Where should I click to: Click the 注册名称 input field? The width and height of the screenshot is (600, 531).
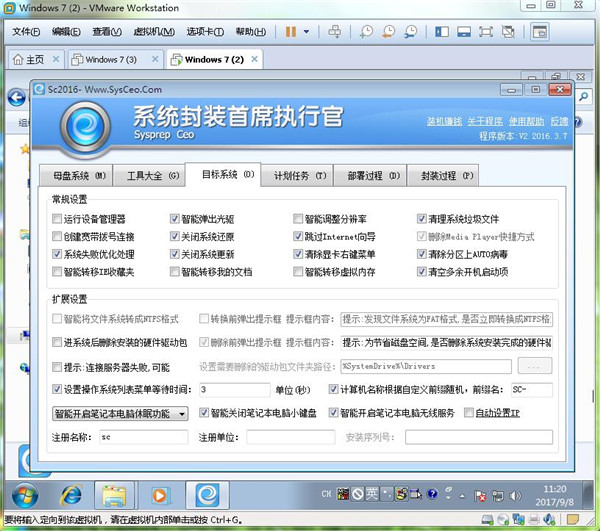(143, 437)
